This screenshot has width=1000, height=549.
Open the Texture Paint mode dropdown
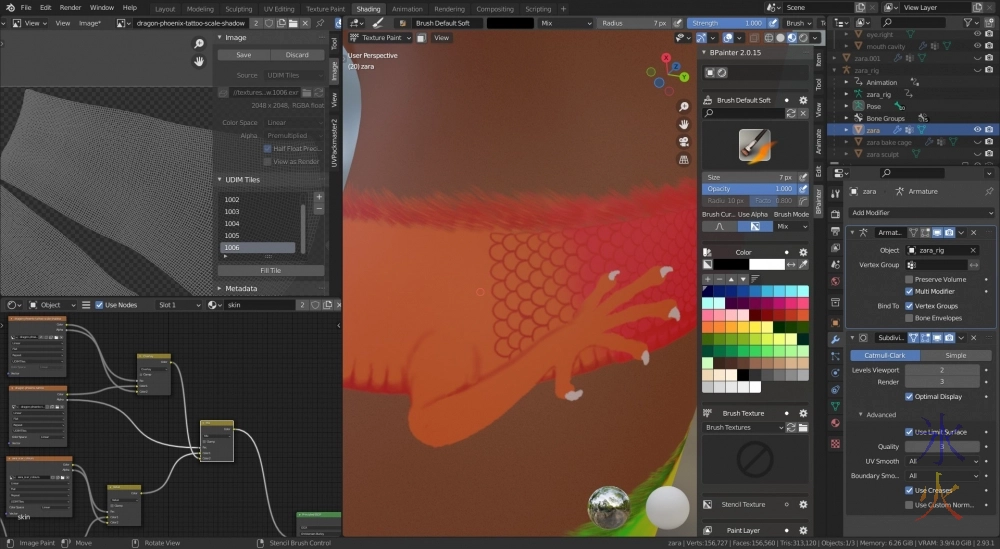tap(381, 38)
